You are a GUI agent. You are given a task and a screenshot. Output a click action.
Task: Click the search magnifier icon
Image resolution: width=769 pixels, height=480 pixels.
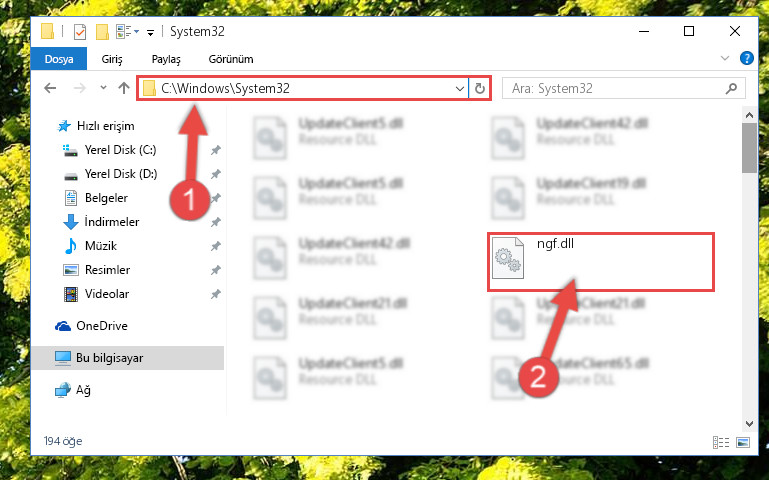pyautogui.click(x=731, y=89)
